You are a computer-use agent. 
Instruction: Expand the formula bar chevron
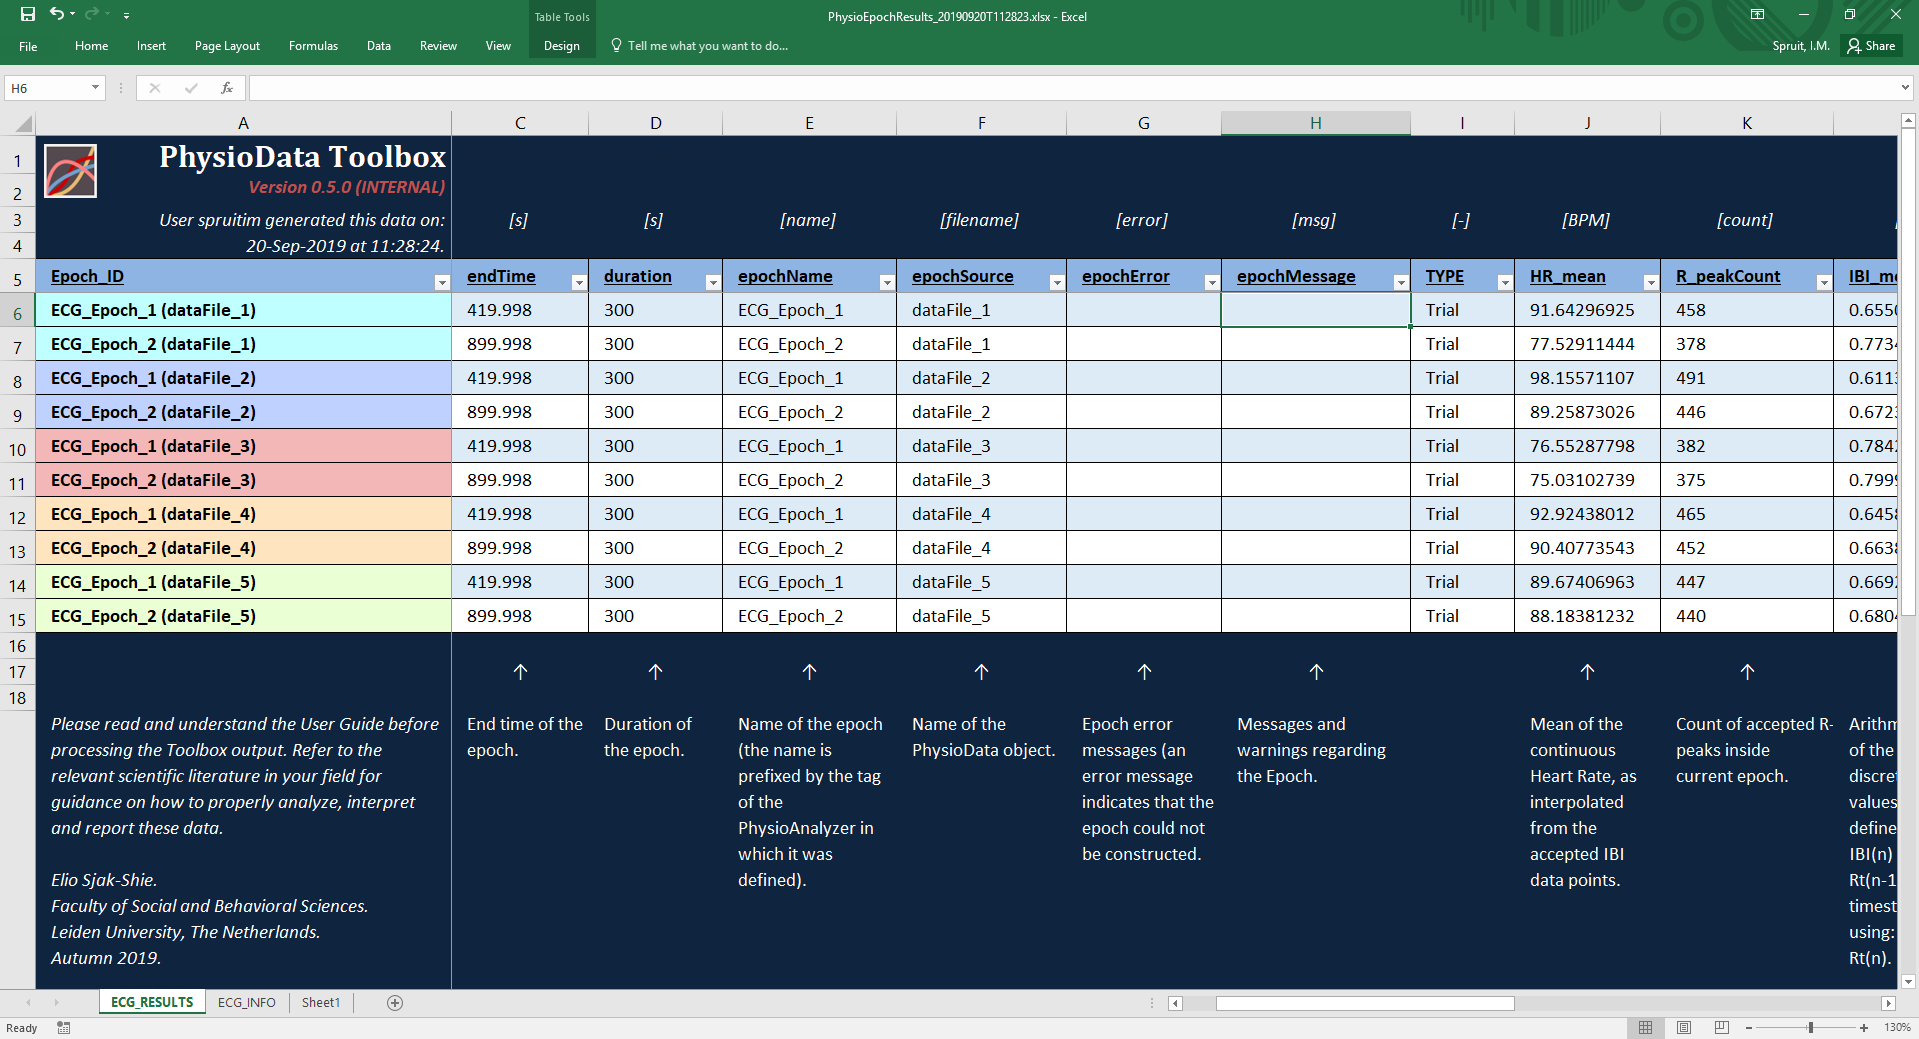click(1905, 88)
